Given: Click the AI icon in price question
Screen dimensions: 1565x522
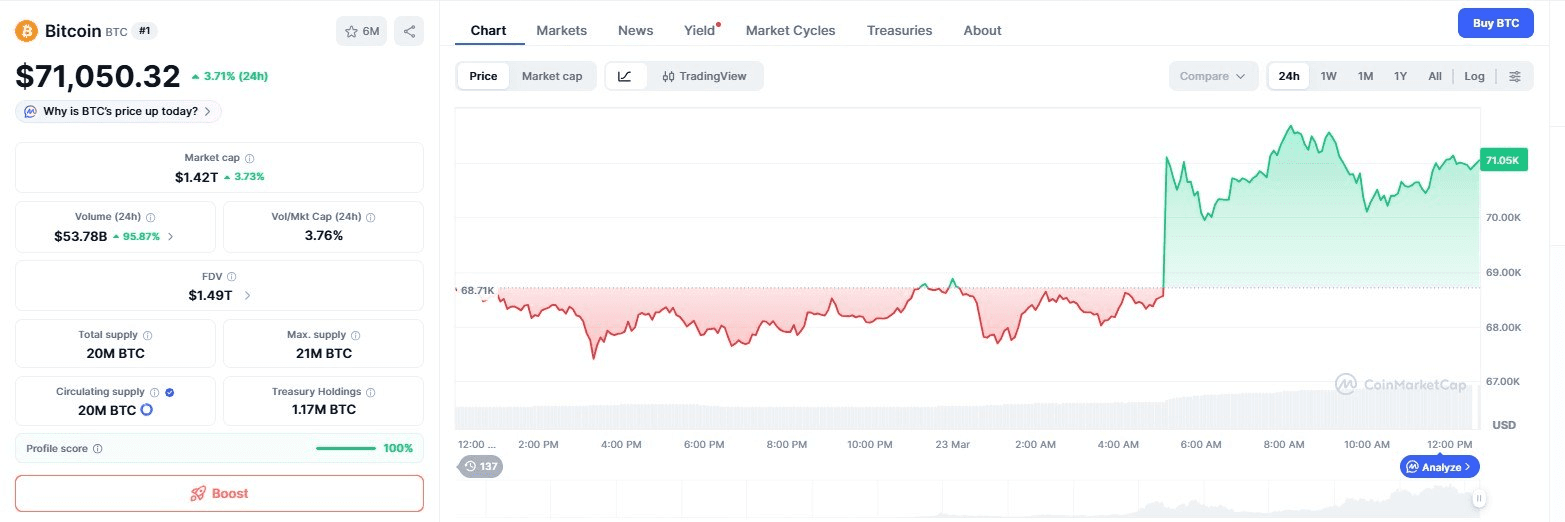Looking at the screenshot, I should coord(30,111).
